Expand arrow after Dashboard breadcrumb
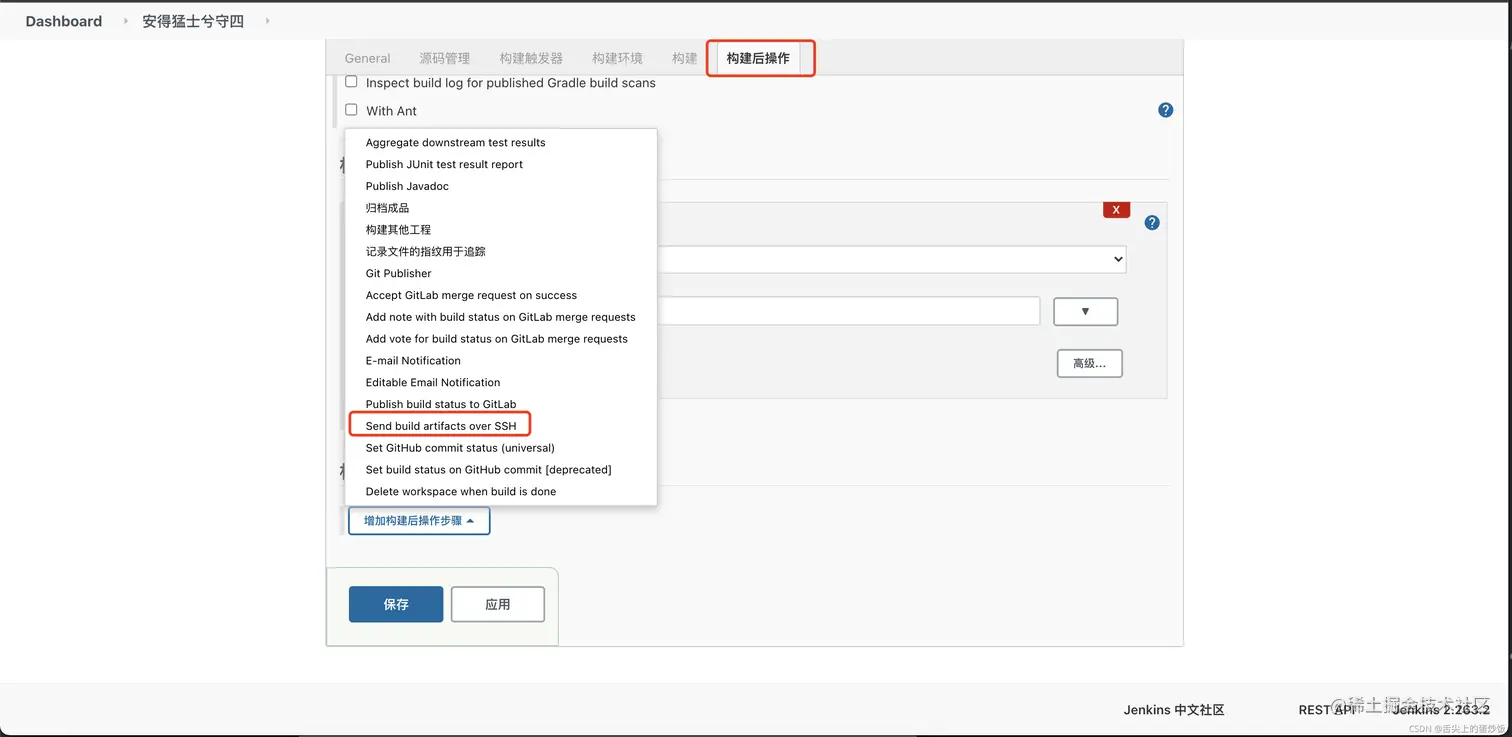The height and width of the screenshot is (737, 1512). point(126,21)
